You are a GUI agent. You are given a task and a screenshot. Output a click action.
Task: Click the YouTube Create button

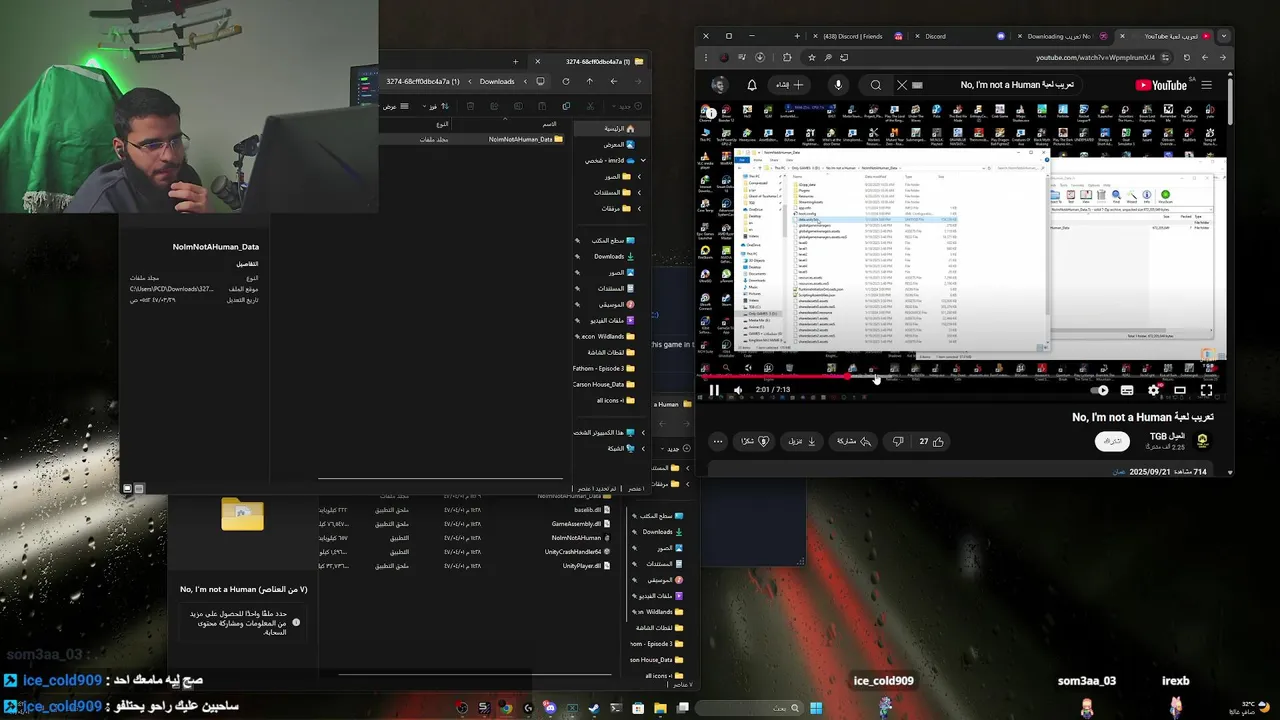click(x=790, y=85)
